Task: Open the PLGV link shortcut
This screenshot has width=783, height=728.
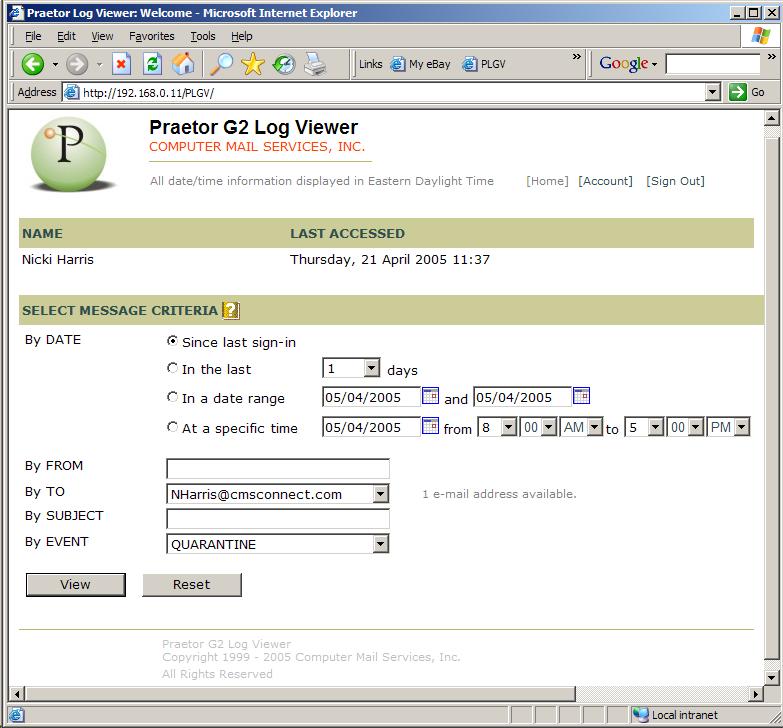Action: coord(484,64)
